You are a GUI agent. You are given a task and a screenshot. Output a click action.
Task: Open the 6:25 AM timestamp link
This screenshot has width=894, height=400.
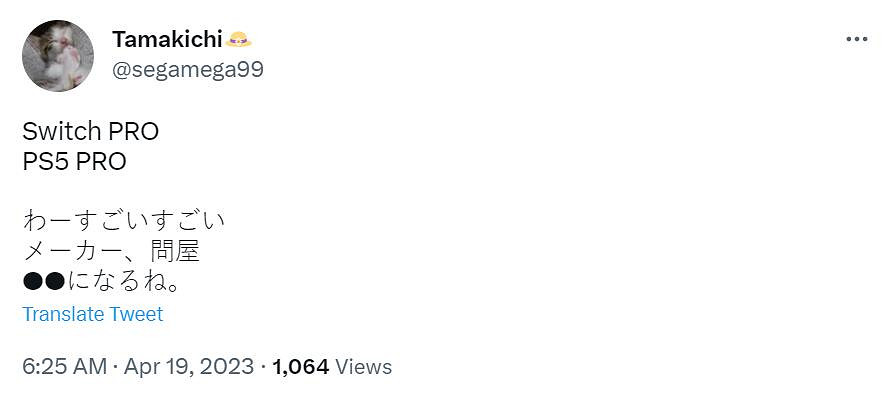point(64,367)
